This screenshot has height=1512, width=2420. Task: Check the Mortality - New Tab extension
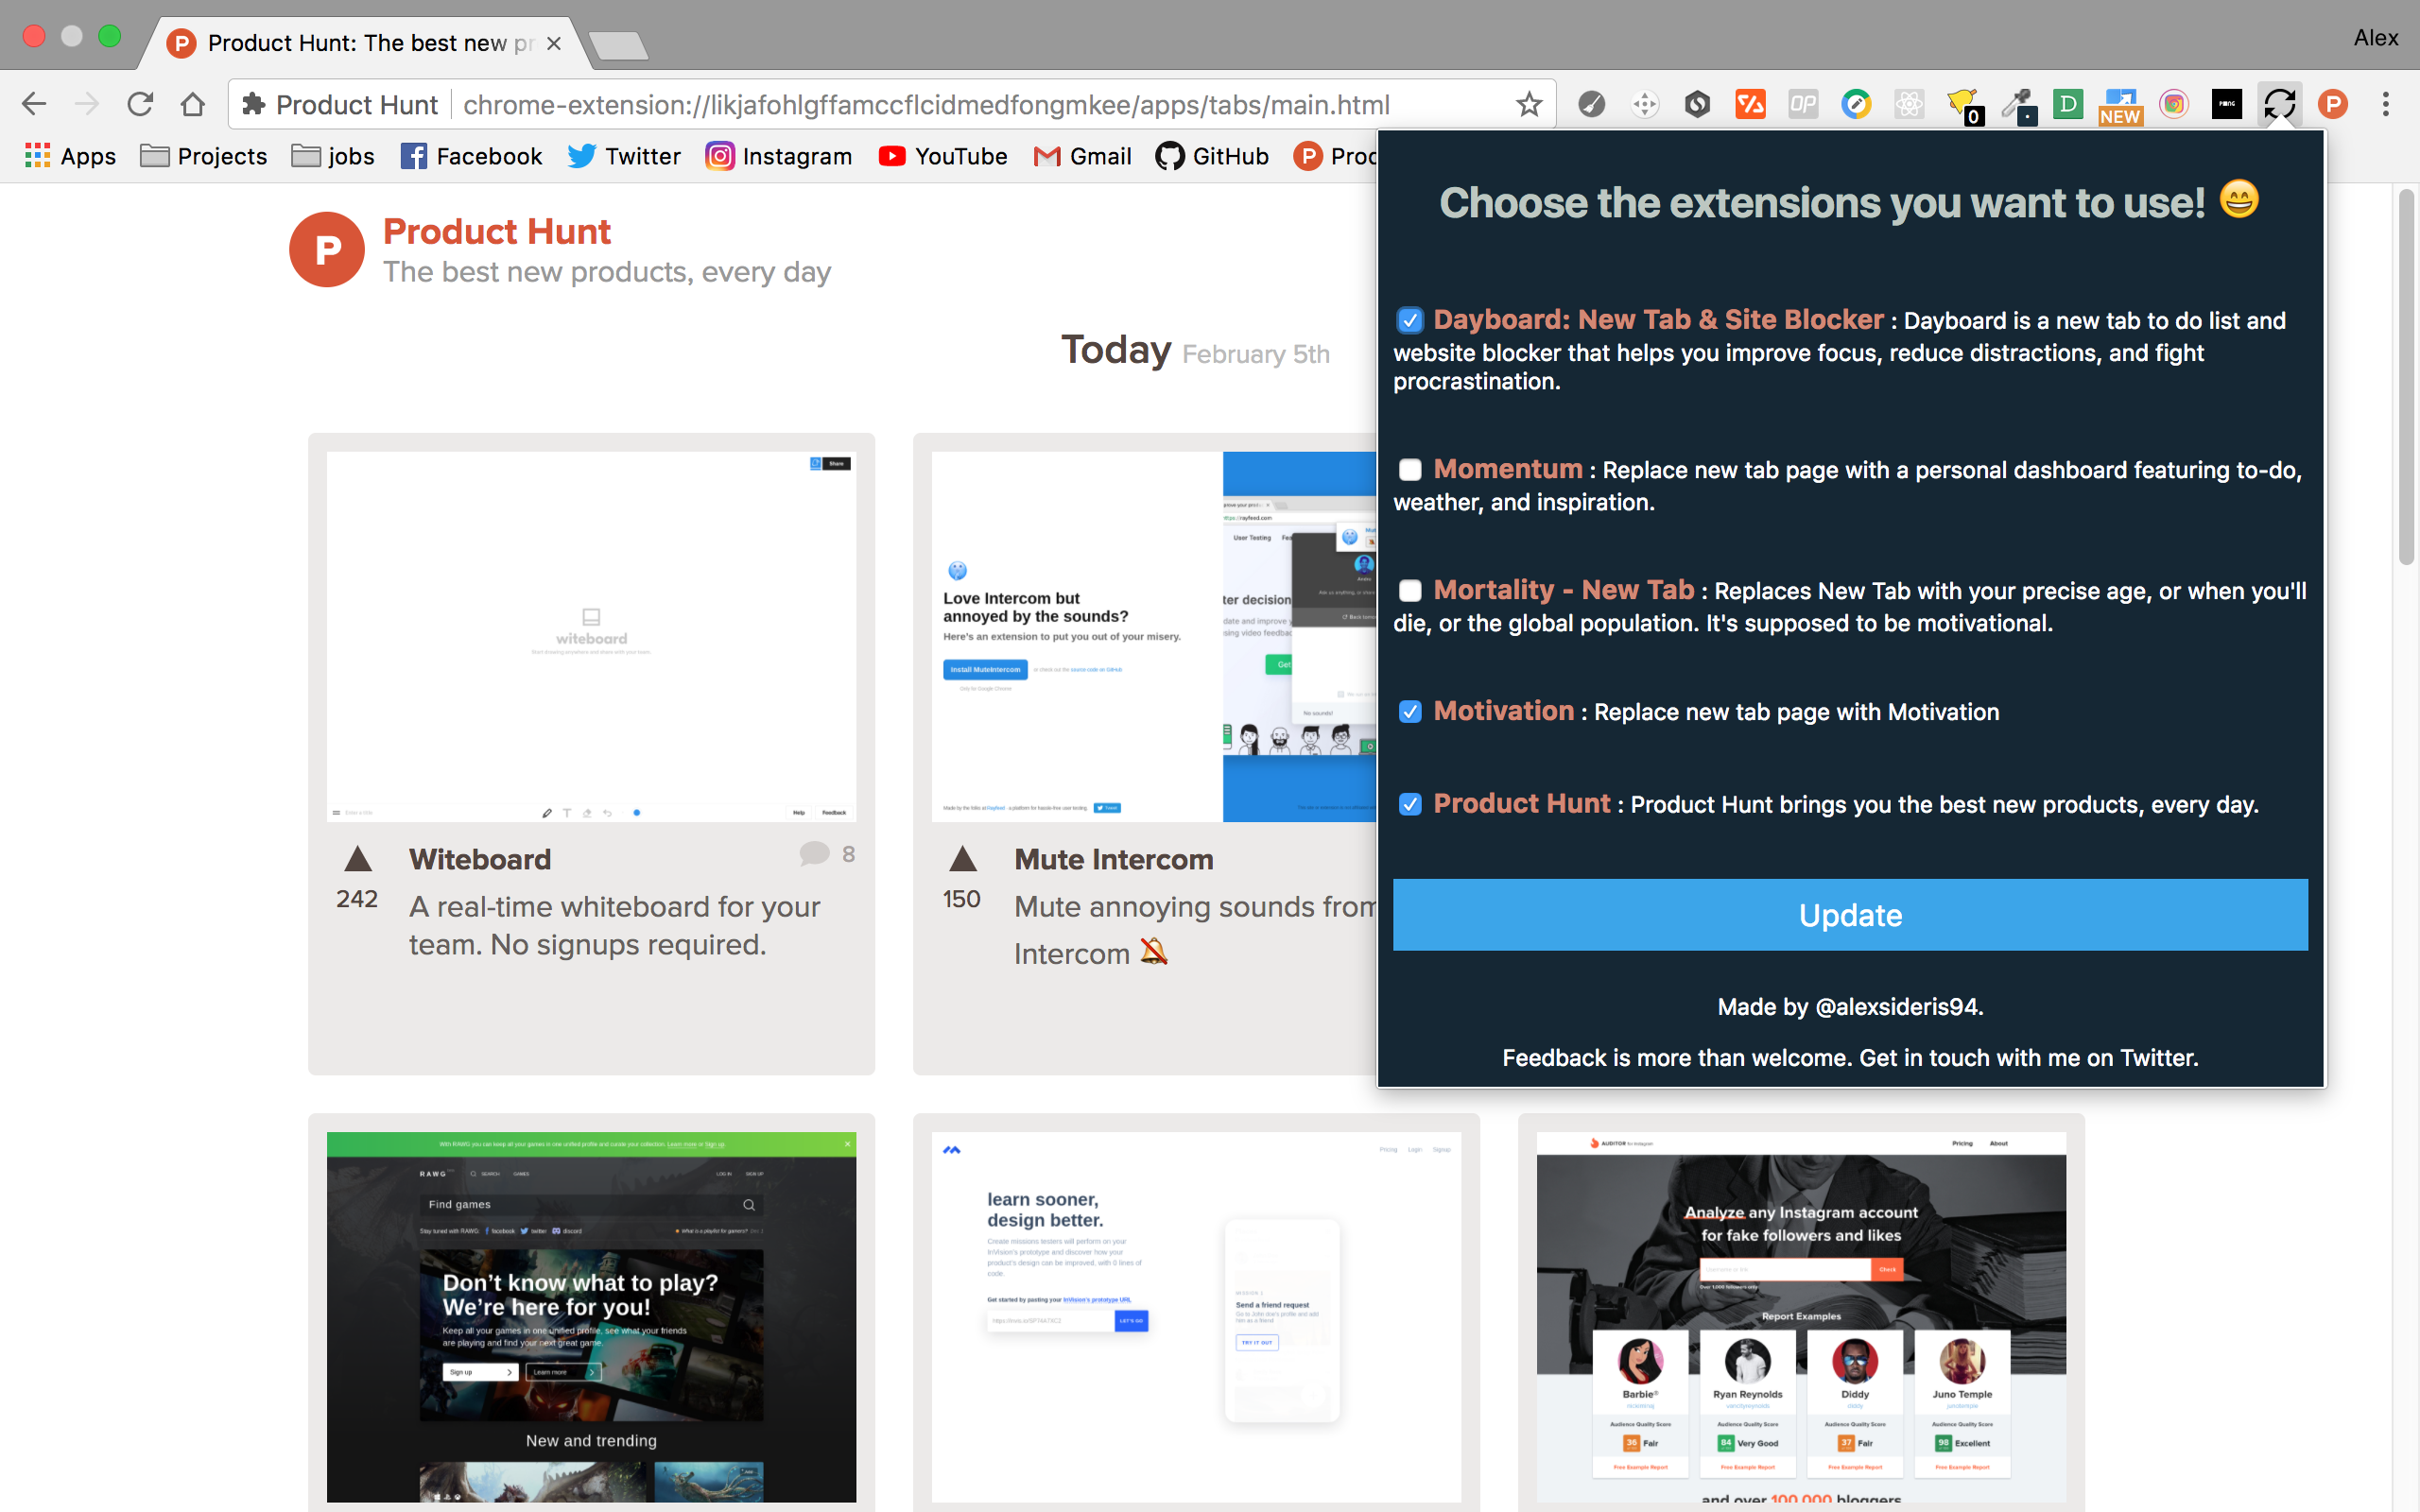(x=1409, y=591)
